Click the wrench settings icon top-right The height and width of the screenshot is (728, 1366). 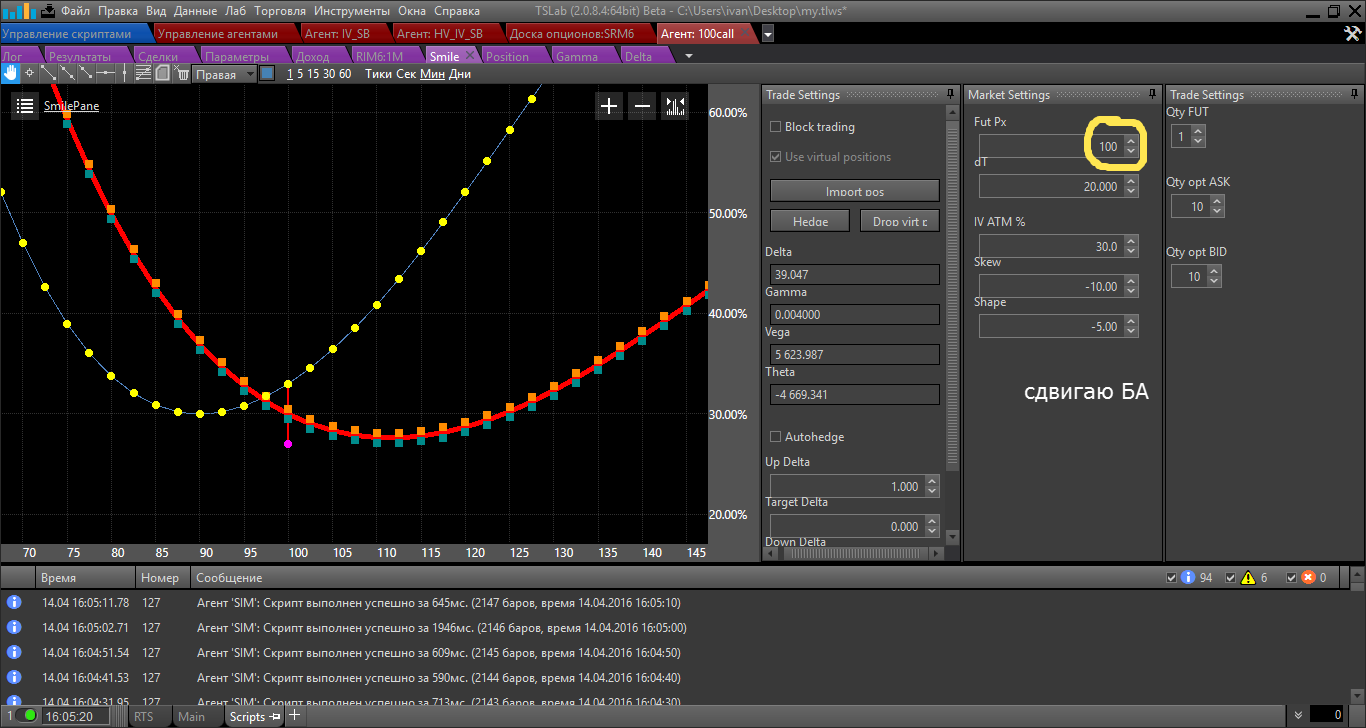pos(1352,34)
